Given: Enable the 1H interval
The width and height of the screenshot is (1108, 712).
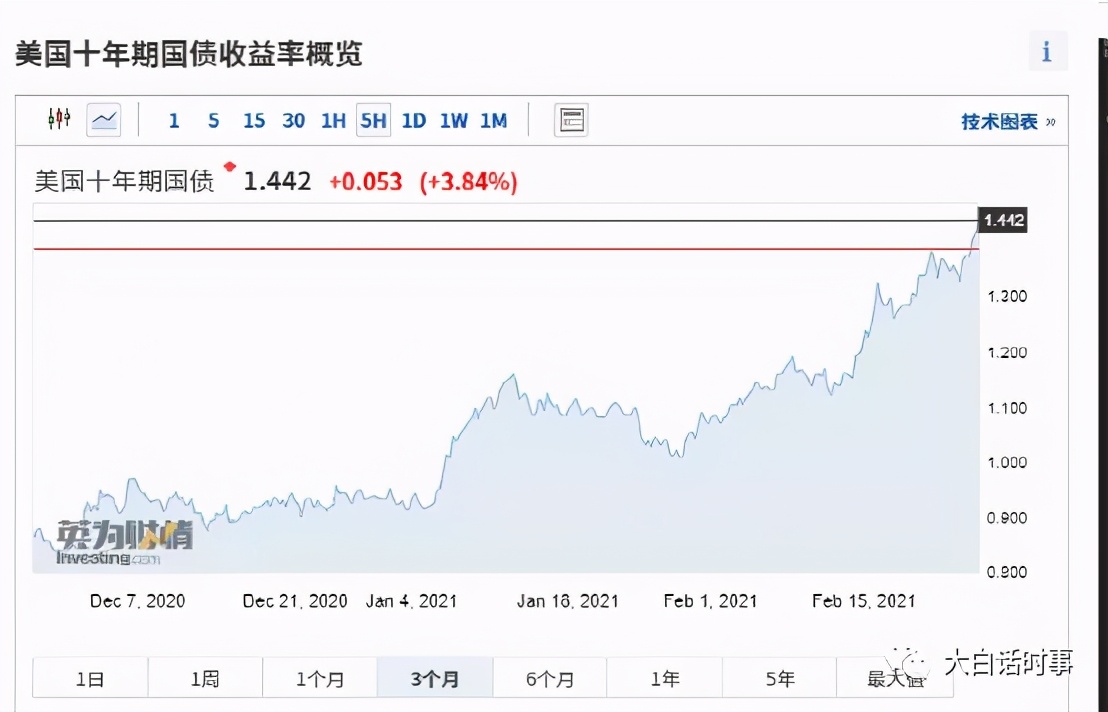Looking at the screenshot, I should 333,119.
